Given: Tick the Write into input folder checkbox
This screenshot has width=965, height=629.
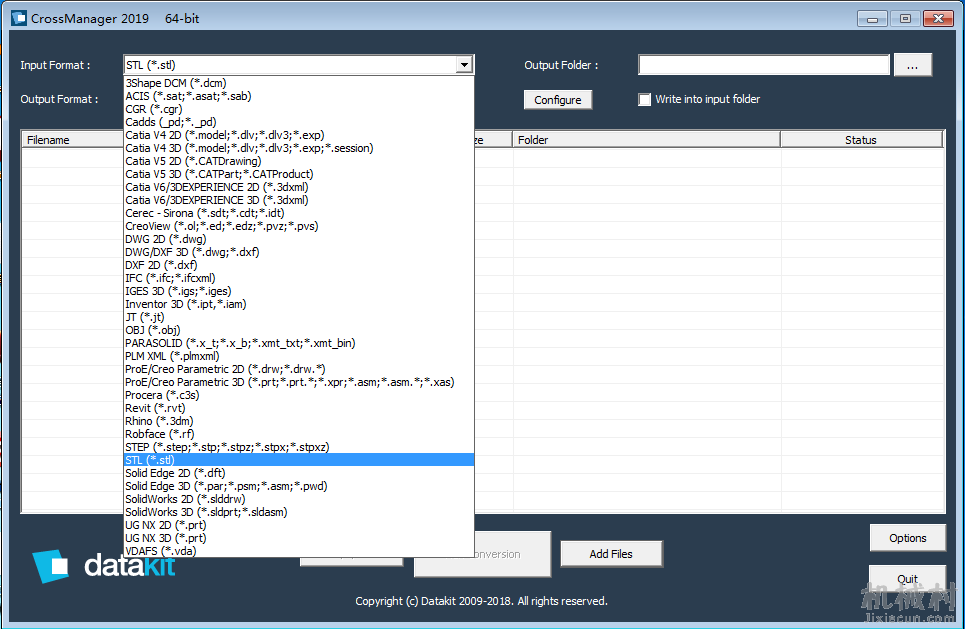Looking at the screenshot, I should point(644,100).
